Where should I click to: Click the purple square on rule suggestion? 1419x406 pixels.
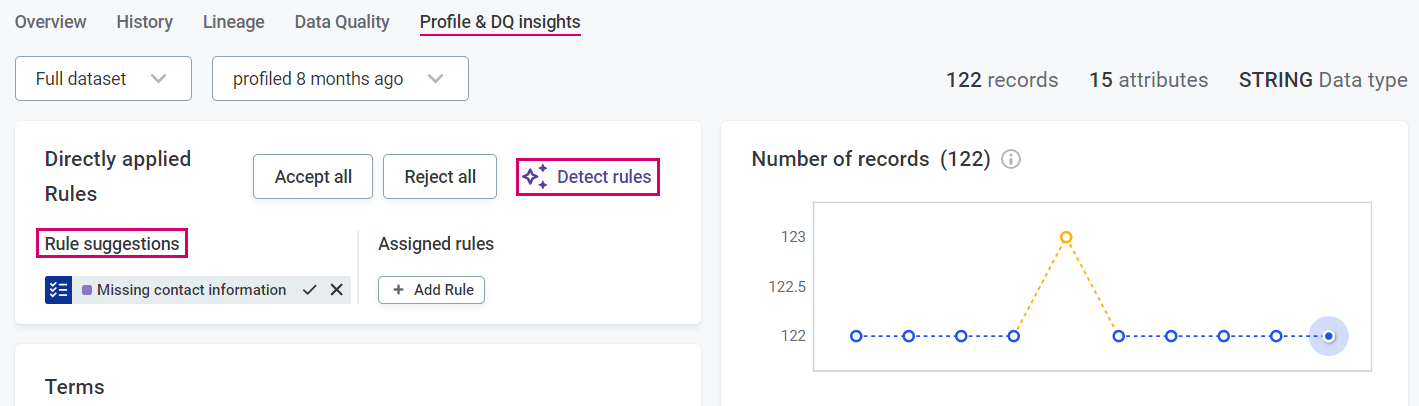click(x=87, y=290)
